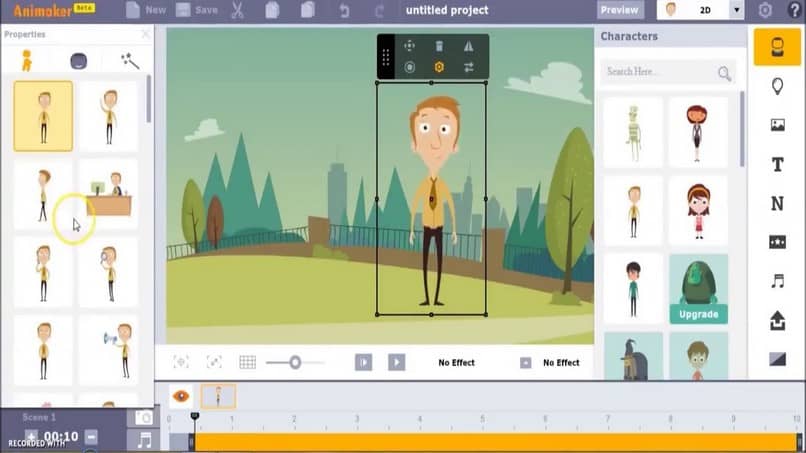This screenshot has height=453, width=806.
Task: Choose the red-haired woman in black dress
Action: point(698,133)
